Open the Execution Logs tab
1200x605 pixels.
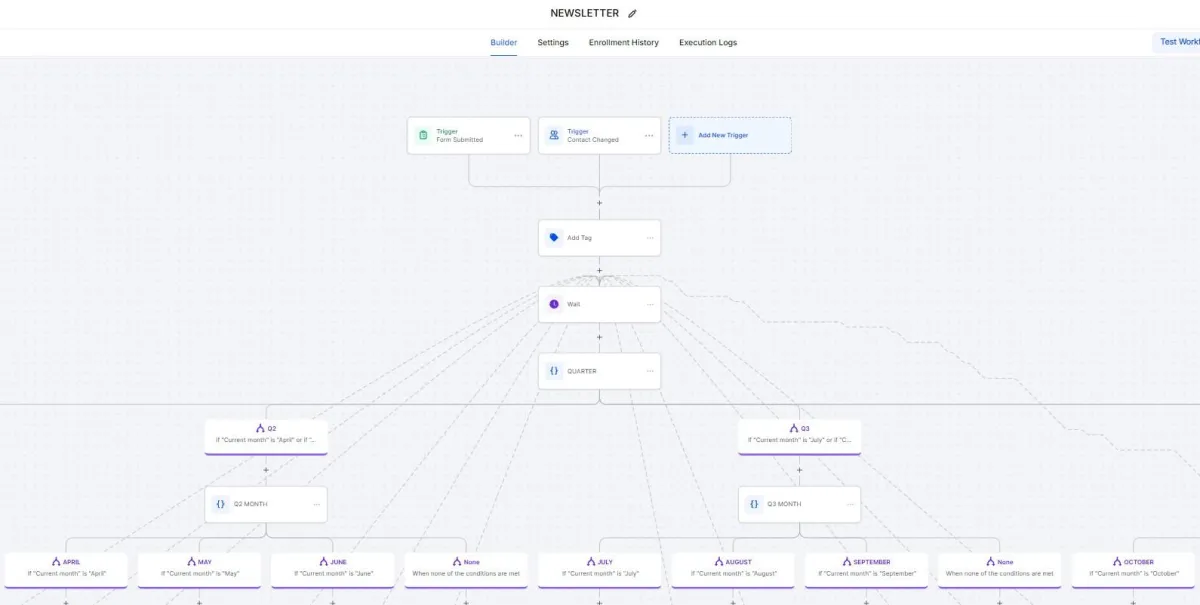coord(707,43)
